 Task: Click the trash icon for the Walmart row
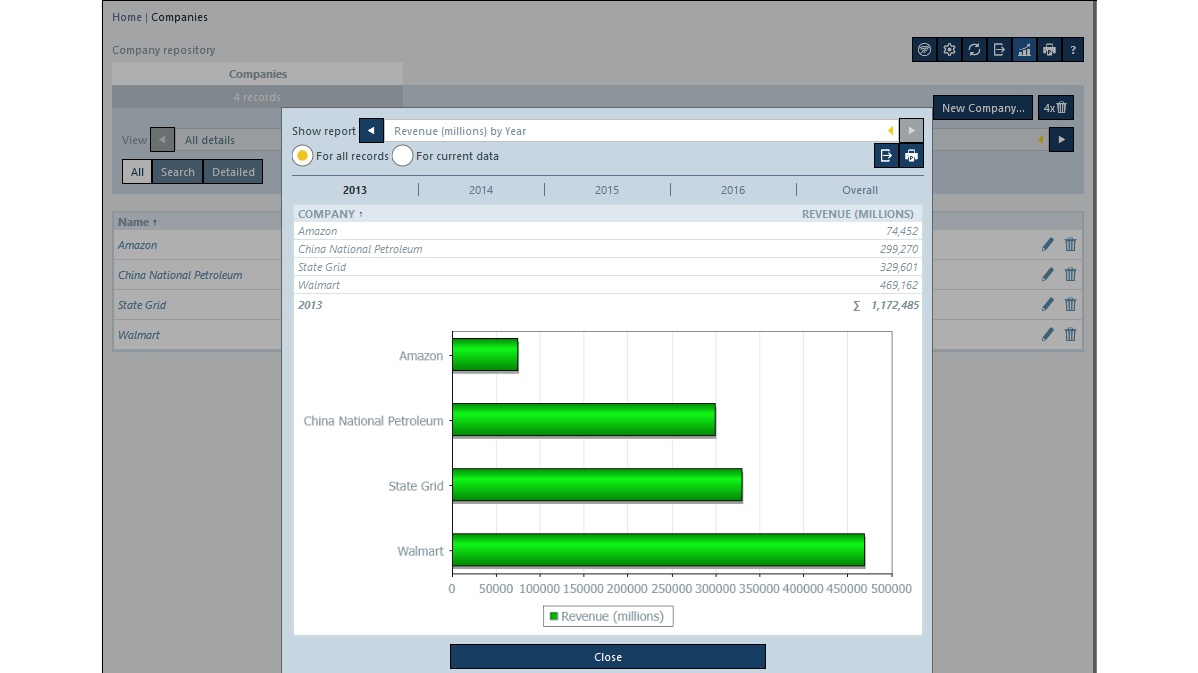coord(1070,335)
